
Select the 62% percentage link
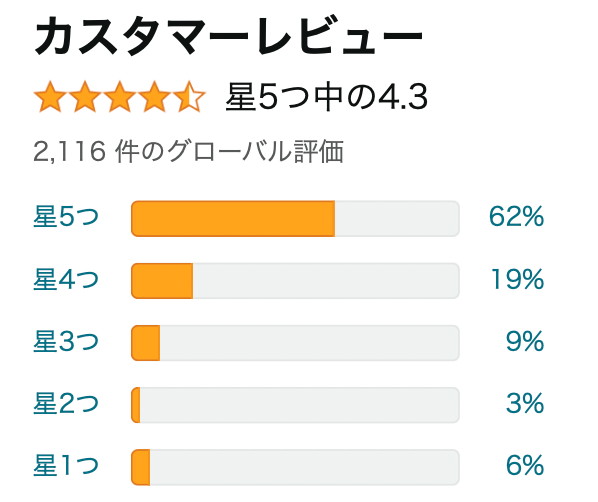coord(516,217)
